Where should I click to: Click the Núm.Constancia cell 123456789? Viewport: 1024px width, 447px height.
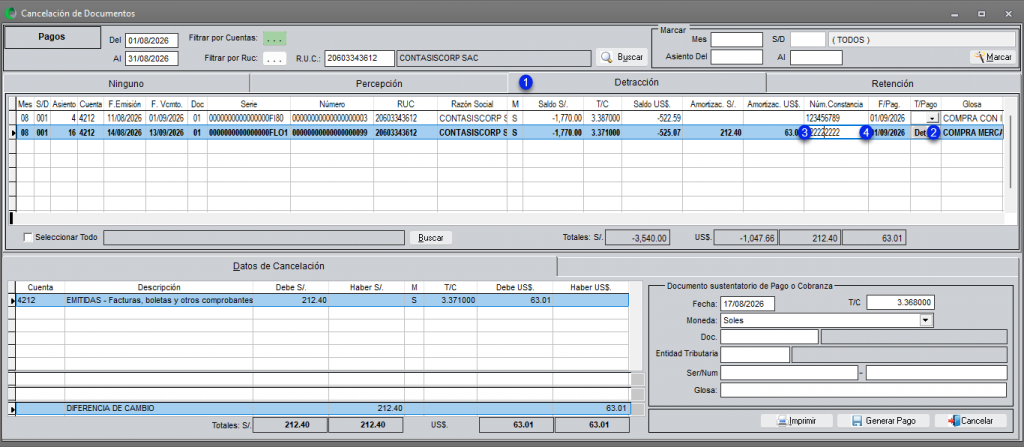click(x=836, y=118)
